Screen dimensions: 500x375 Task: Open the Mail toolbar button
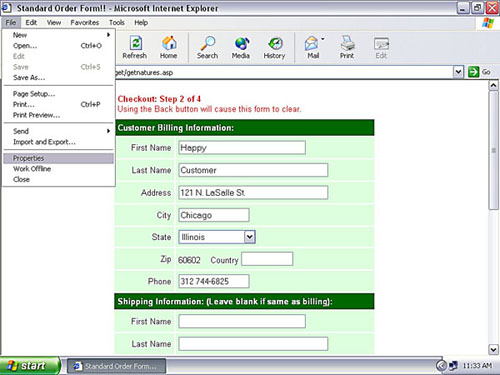pos(312,47)
